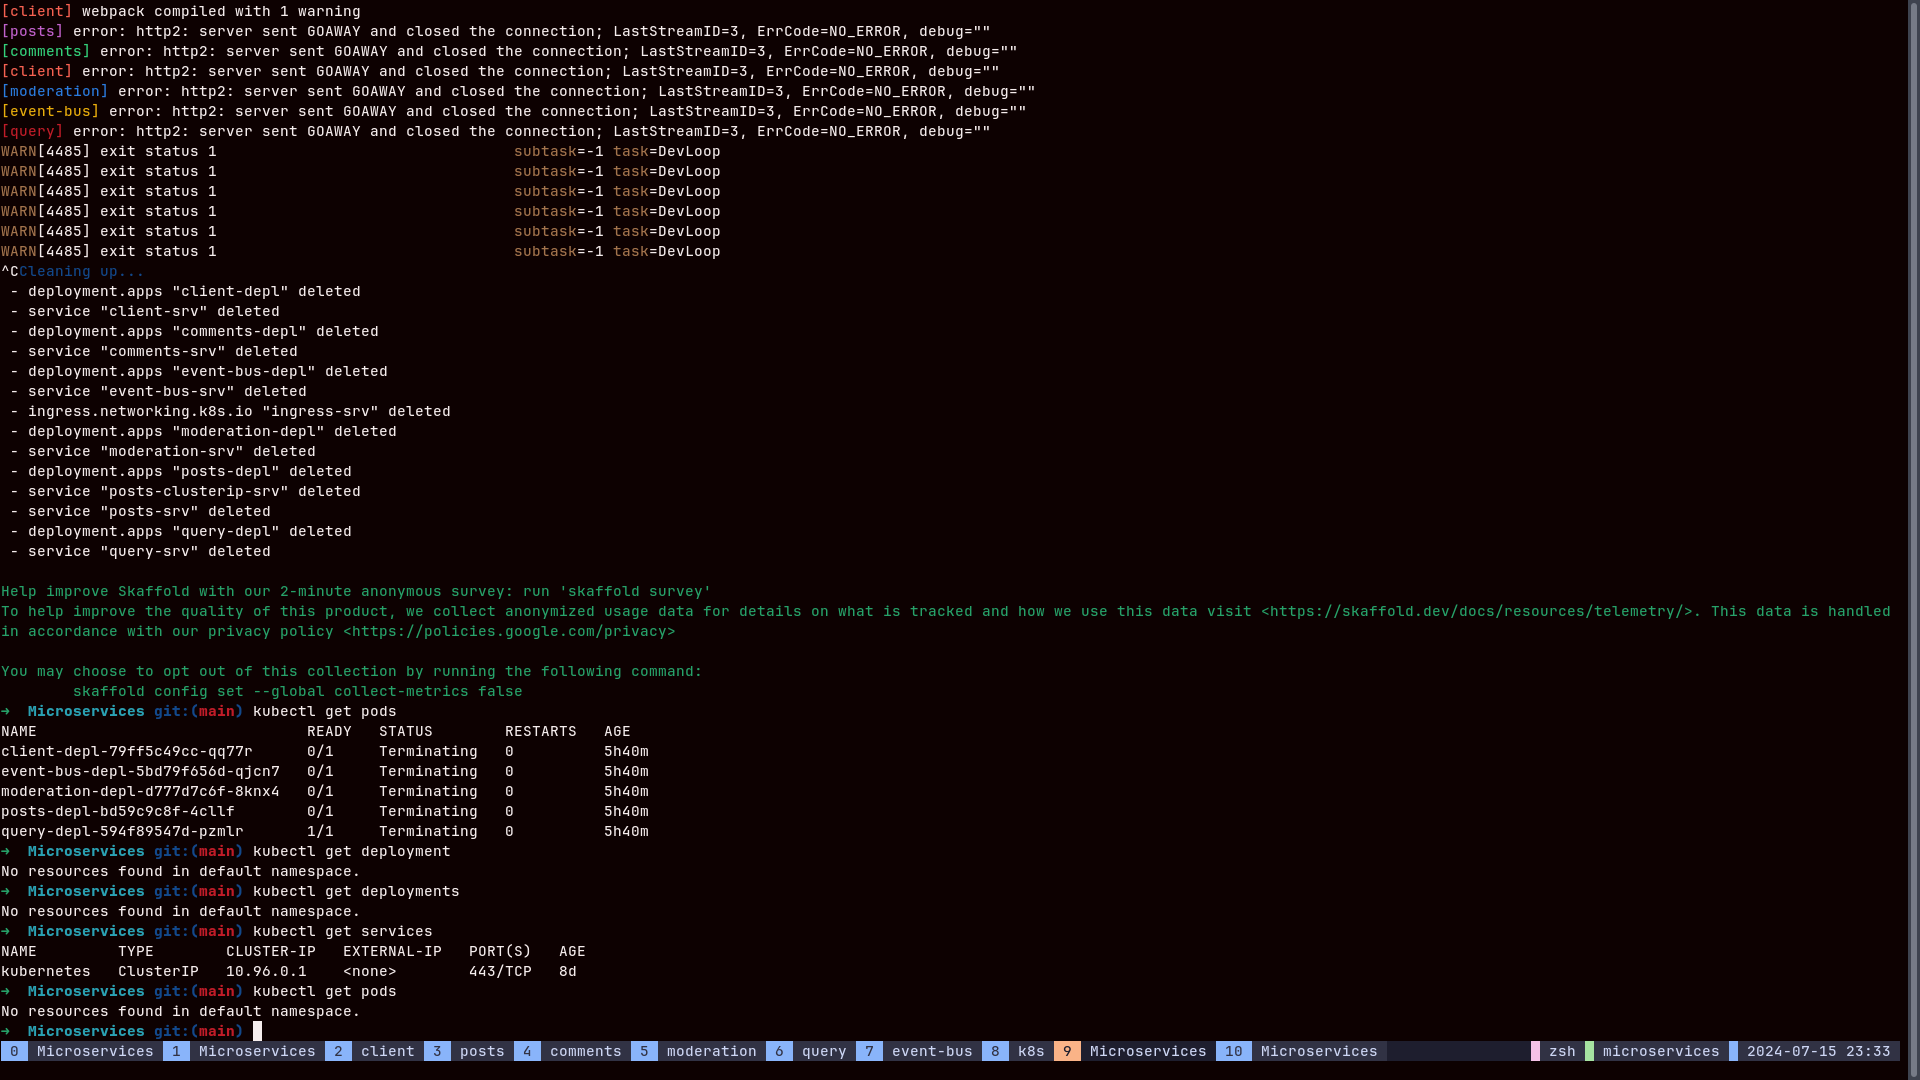
Task: Switch to tmux window 0 Microservices
Action: (81, 1051)
